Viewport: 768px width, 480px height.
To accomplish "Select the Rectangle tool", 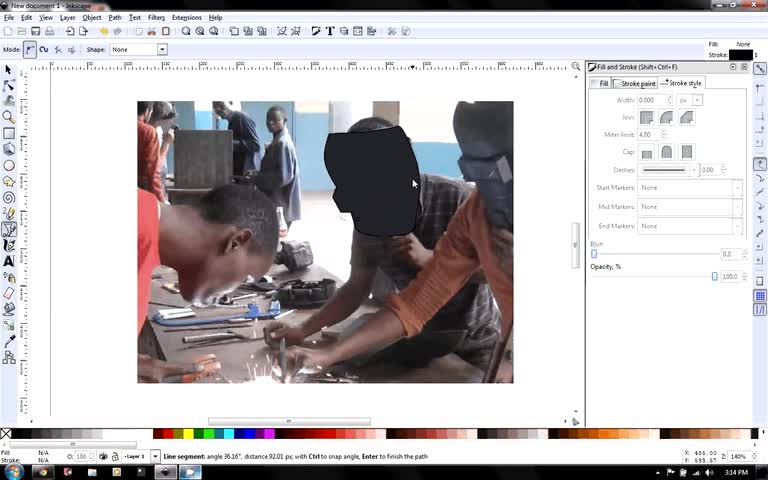I will point(8,133).
